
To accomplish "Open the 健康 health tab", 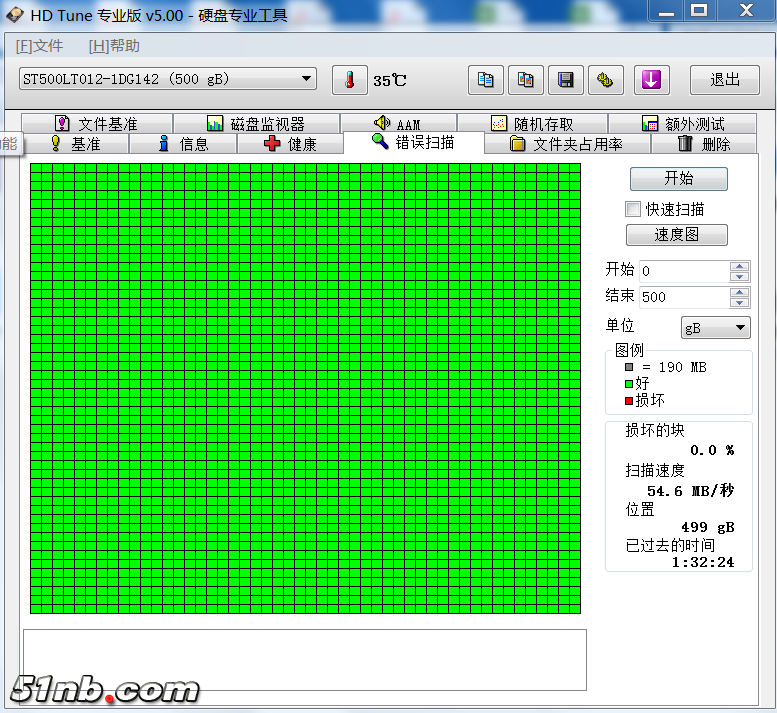I will pyautogui.click(x=290, y=144).
